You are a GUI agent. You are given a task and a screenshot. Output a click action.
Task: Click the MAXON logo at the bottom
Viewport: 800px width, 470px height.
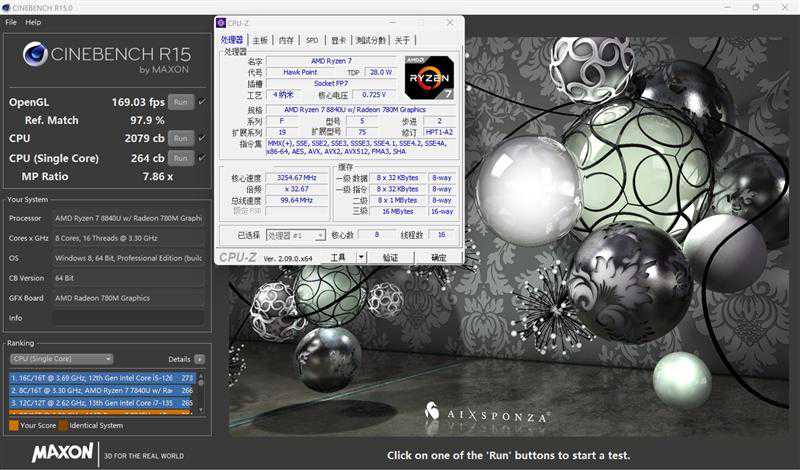[63, 453]
